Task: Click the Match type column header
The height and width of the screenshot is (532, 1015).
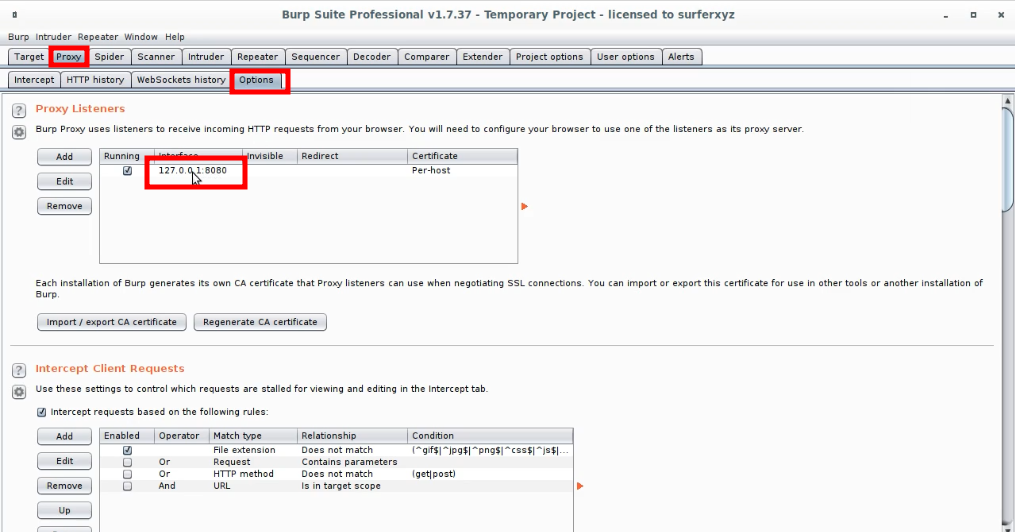Action: [x=252, y=436]
